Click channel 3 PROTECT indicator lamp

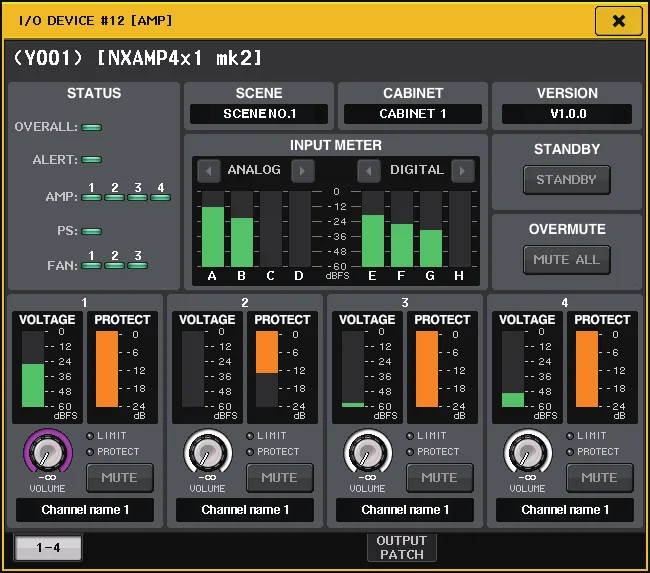pyautogui.click(x=410, y=452)
